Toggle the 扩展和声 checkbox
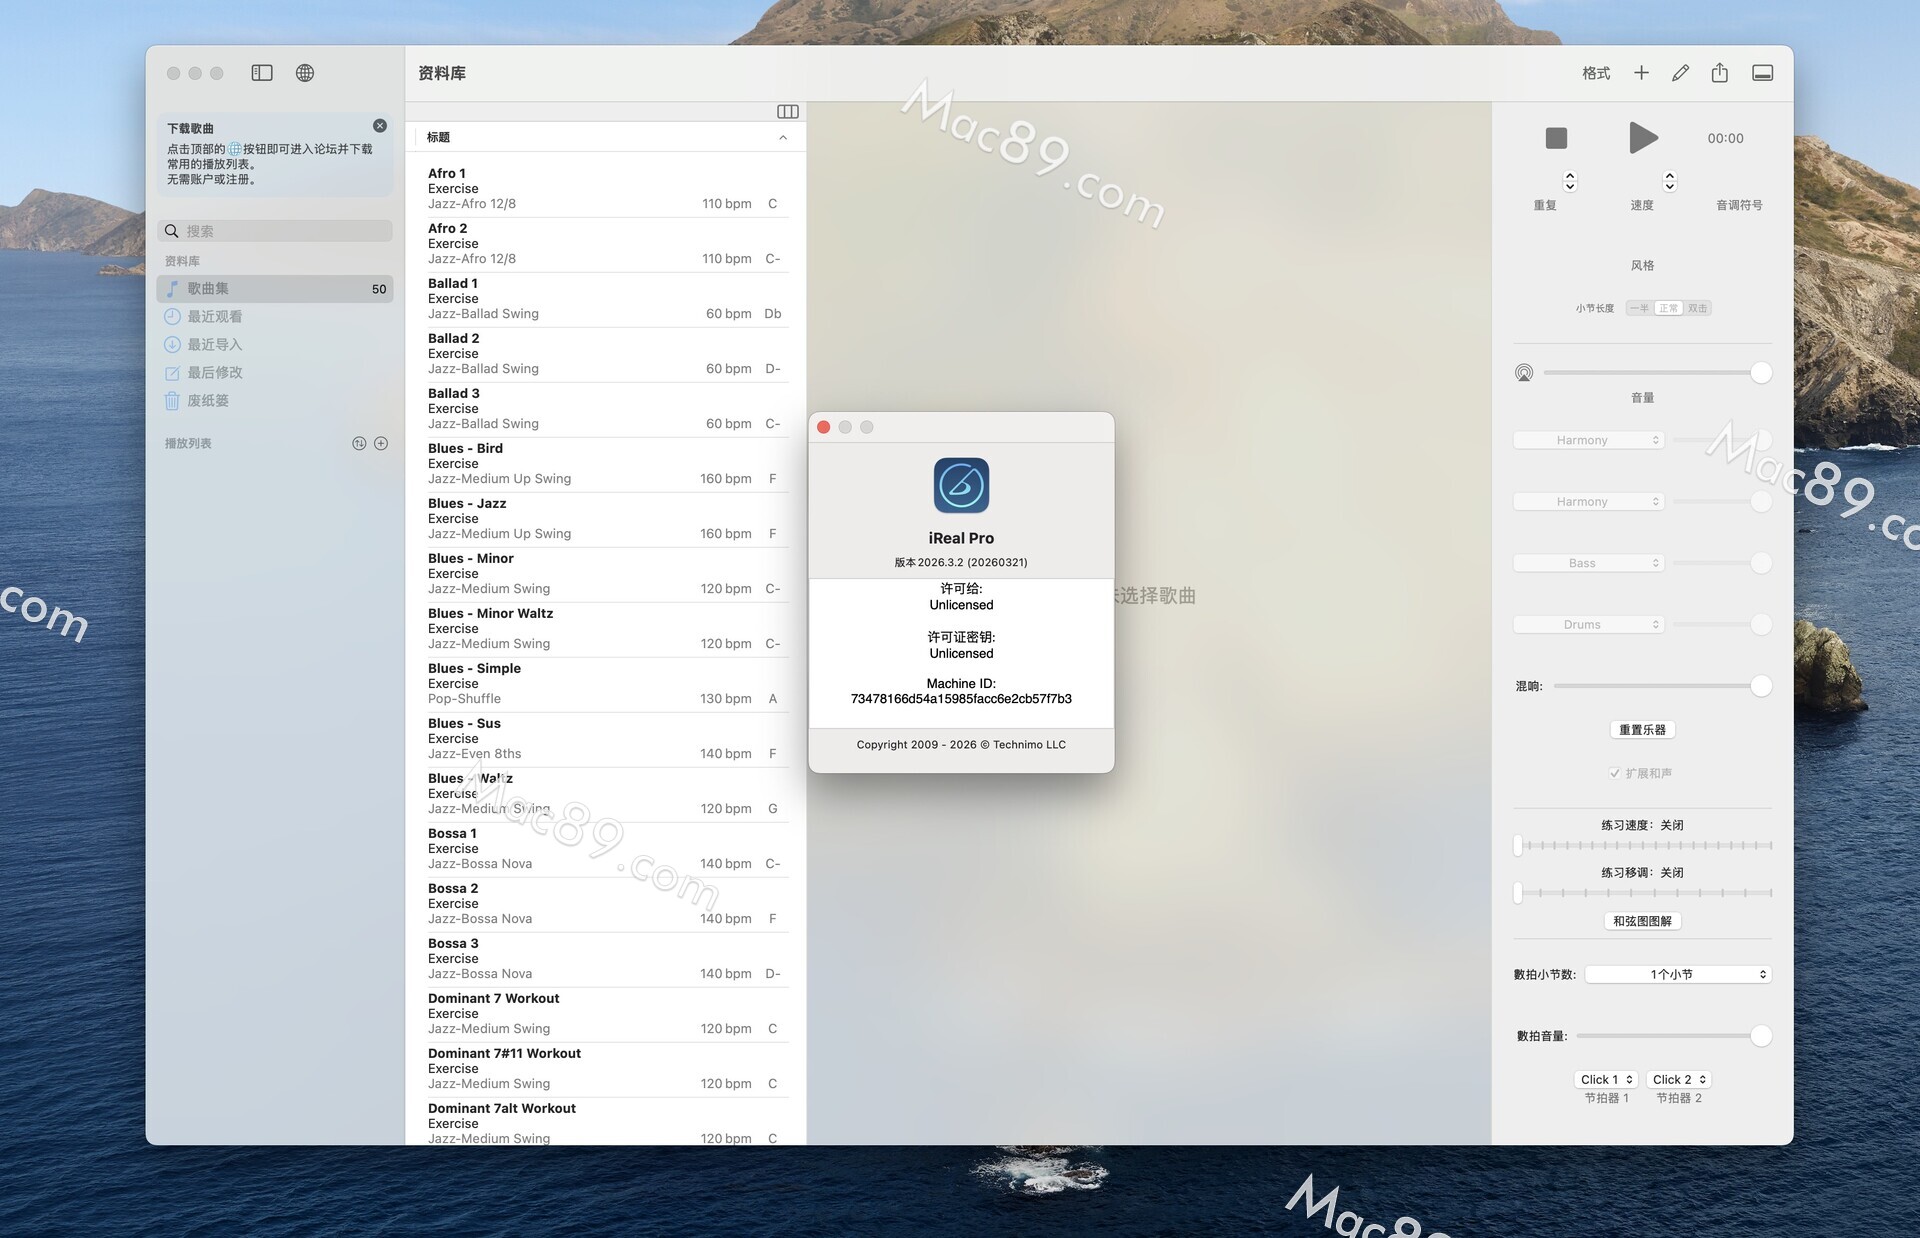Viewport: 1920px width, 1238px height. (x=1614, y=773)
